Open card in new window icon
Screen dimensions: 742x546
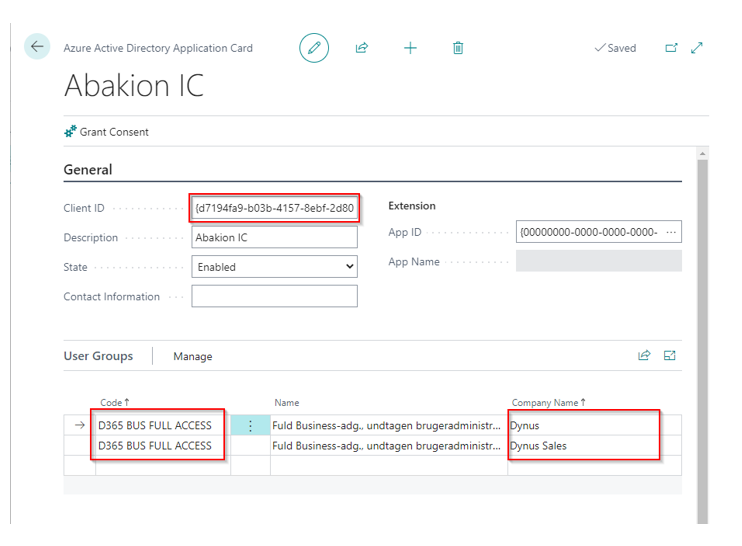coord(671,48)
